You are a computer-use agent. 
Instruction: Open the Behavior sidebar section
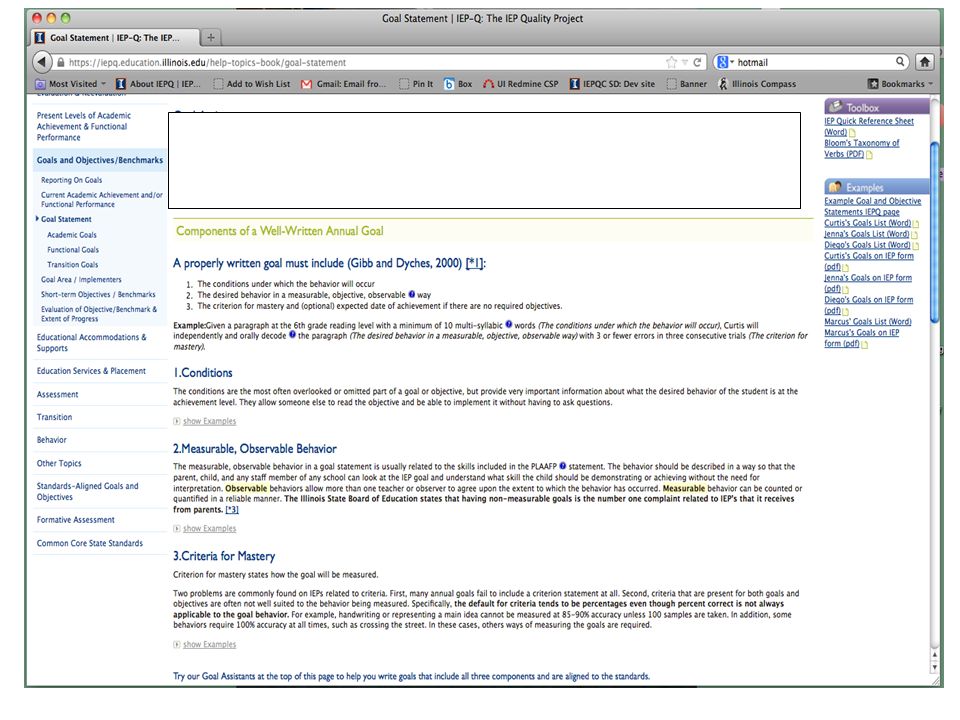(x=51, y=440)
